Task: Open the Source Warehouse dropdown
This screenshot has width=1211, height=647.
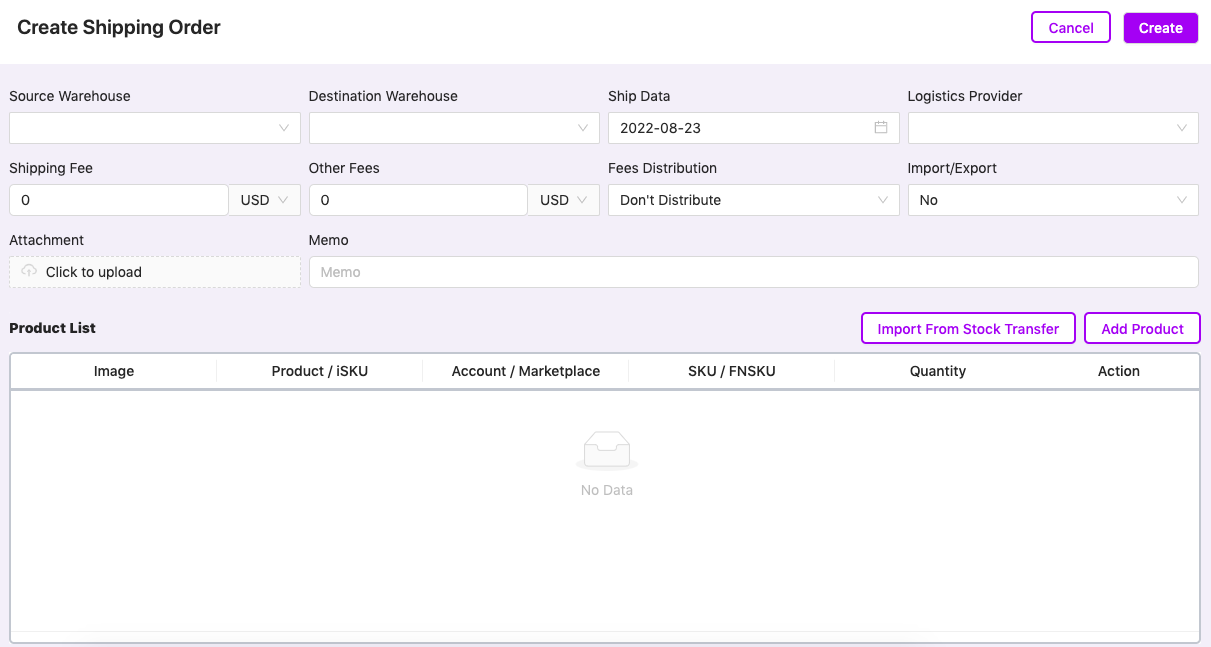Action: 155,128
